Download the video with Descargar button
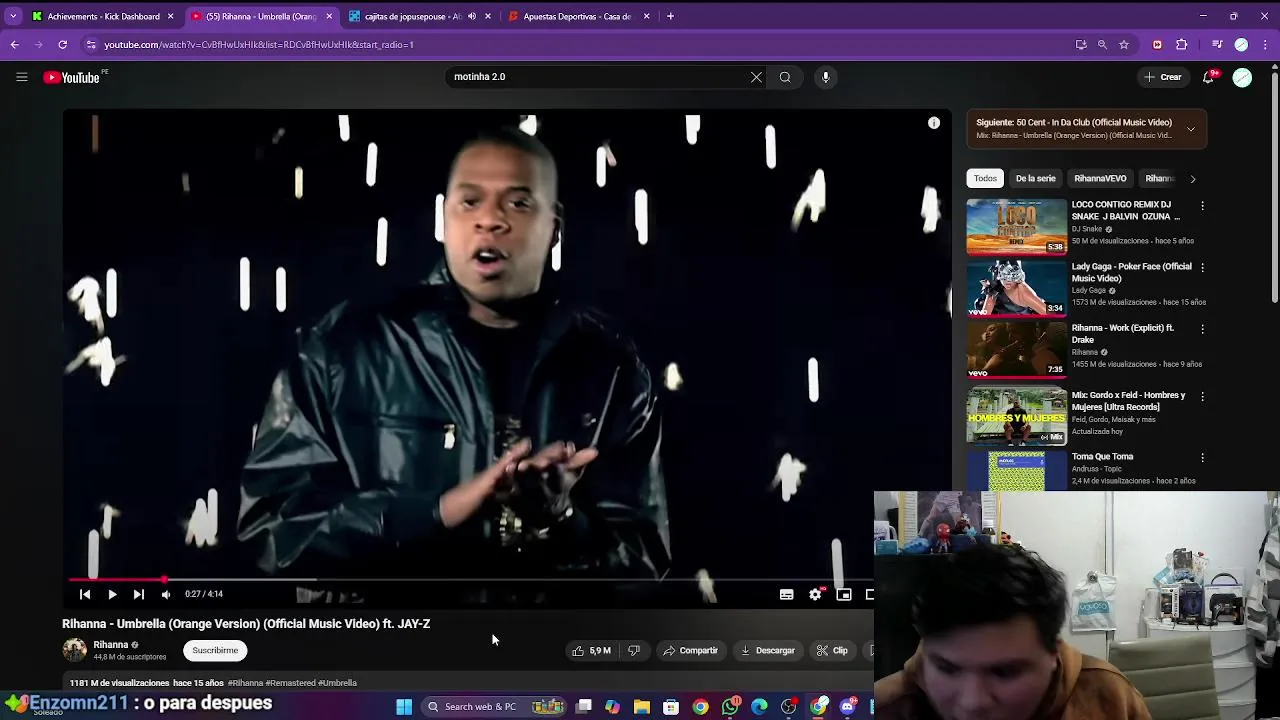This screenshot has width=1280, height=720. 767,650
